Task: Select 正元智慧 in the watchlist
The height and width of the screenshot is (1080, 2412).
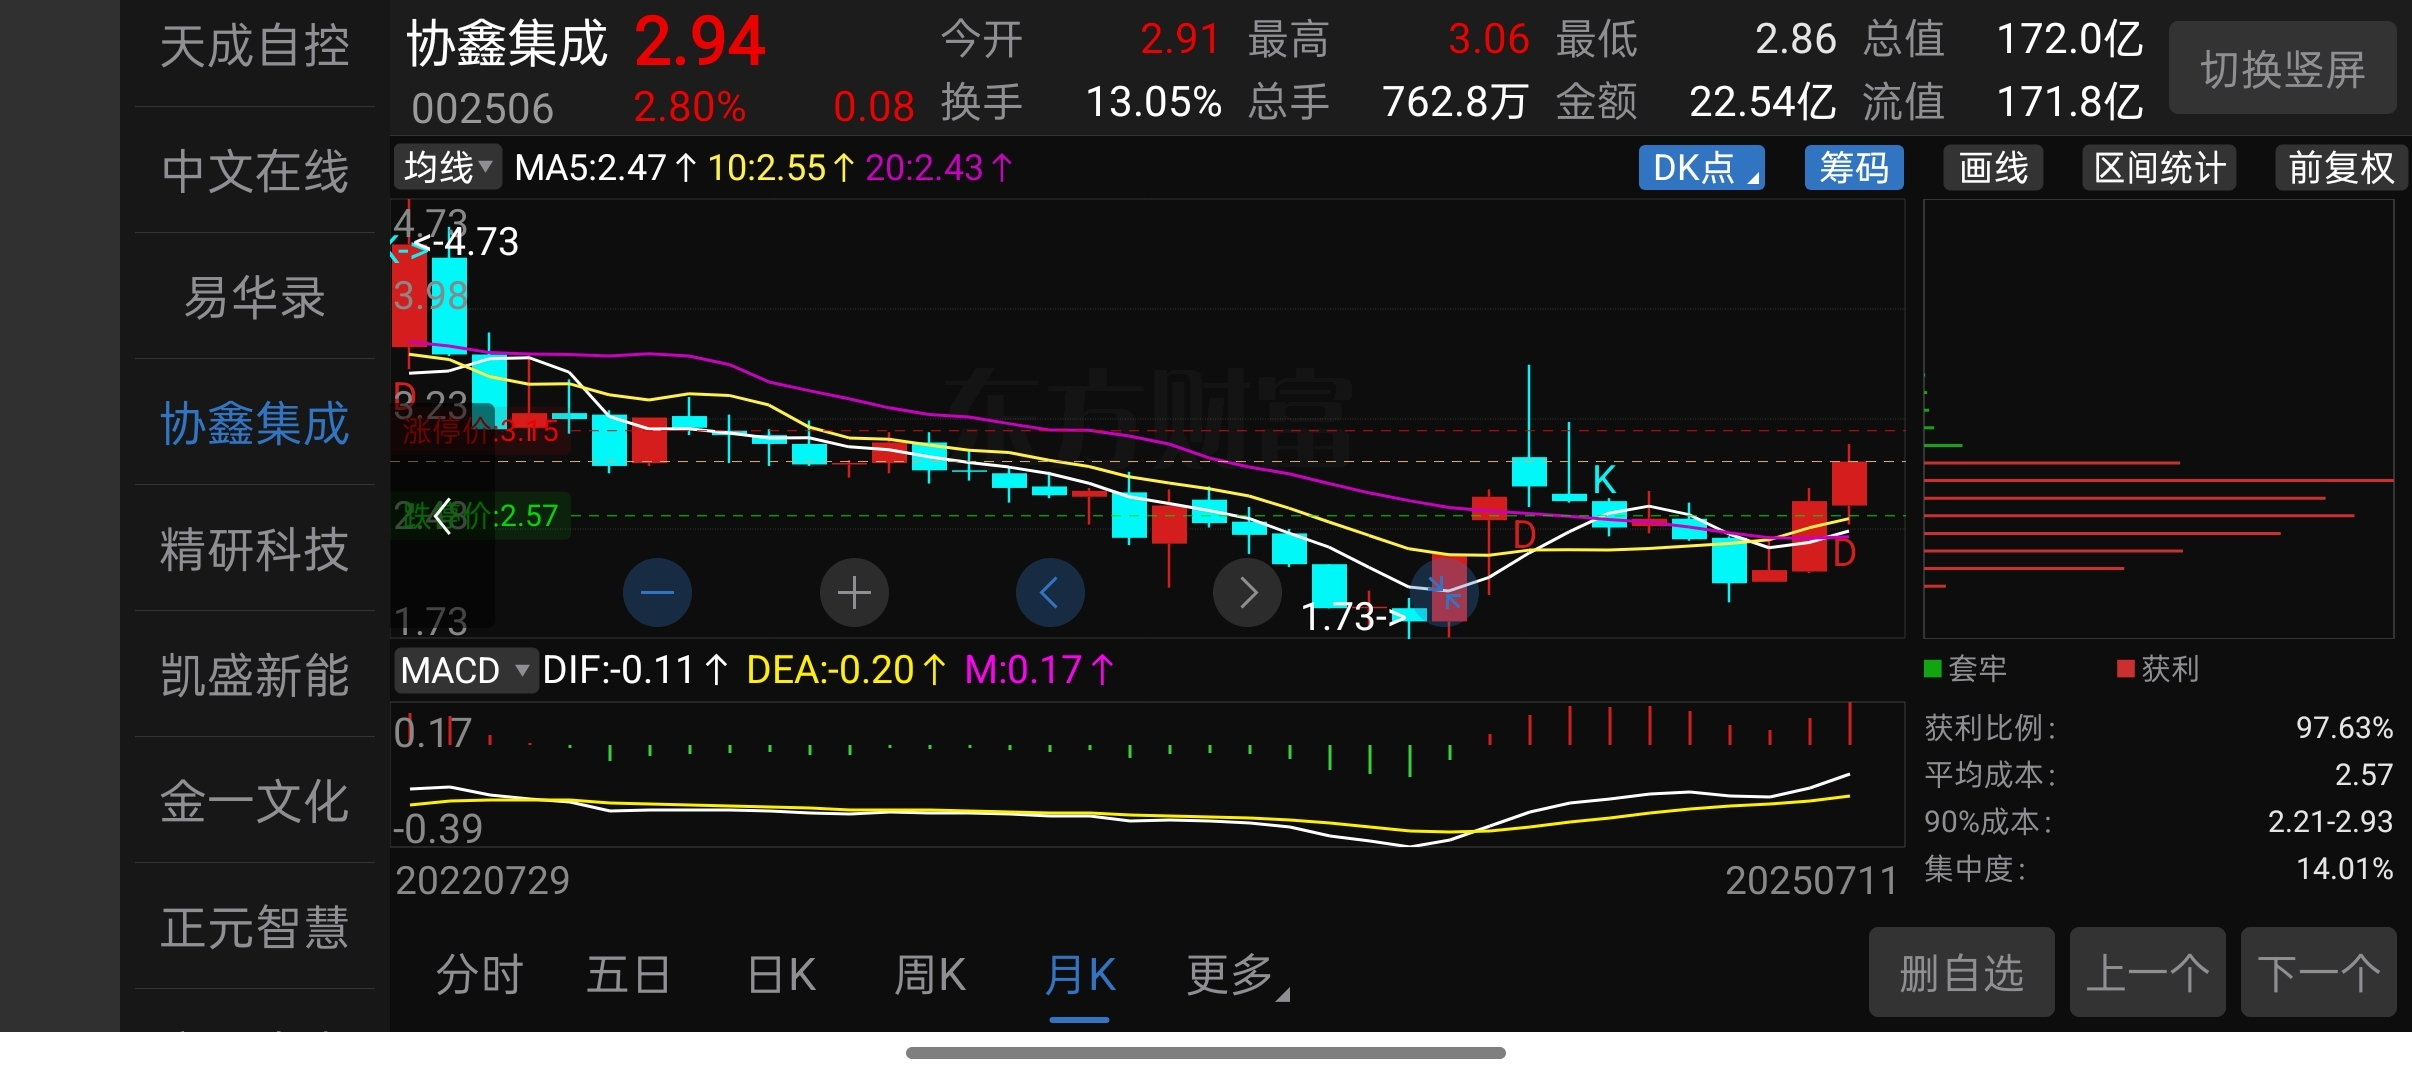Action: pyautogui.click(x=255, y=927)
